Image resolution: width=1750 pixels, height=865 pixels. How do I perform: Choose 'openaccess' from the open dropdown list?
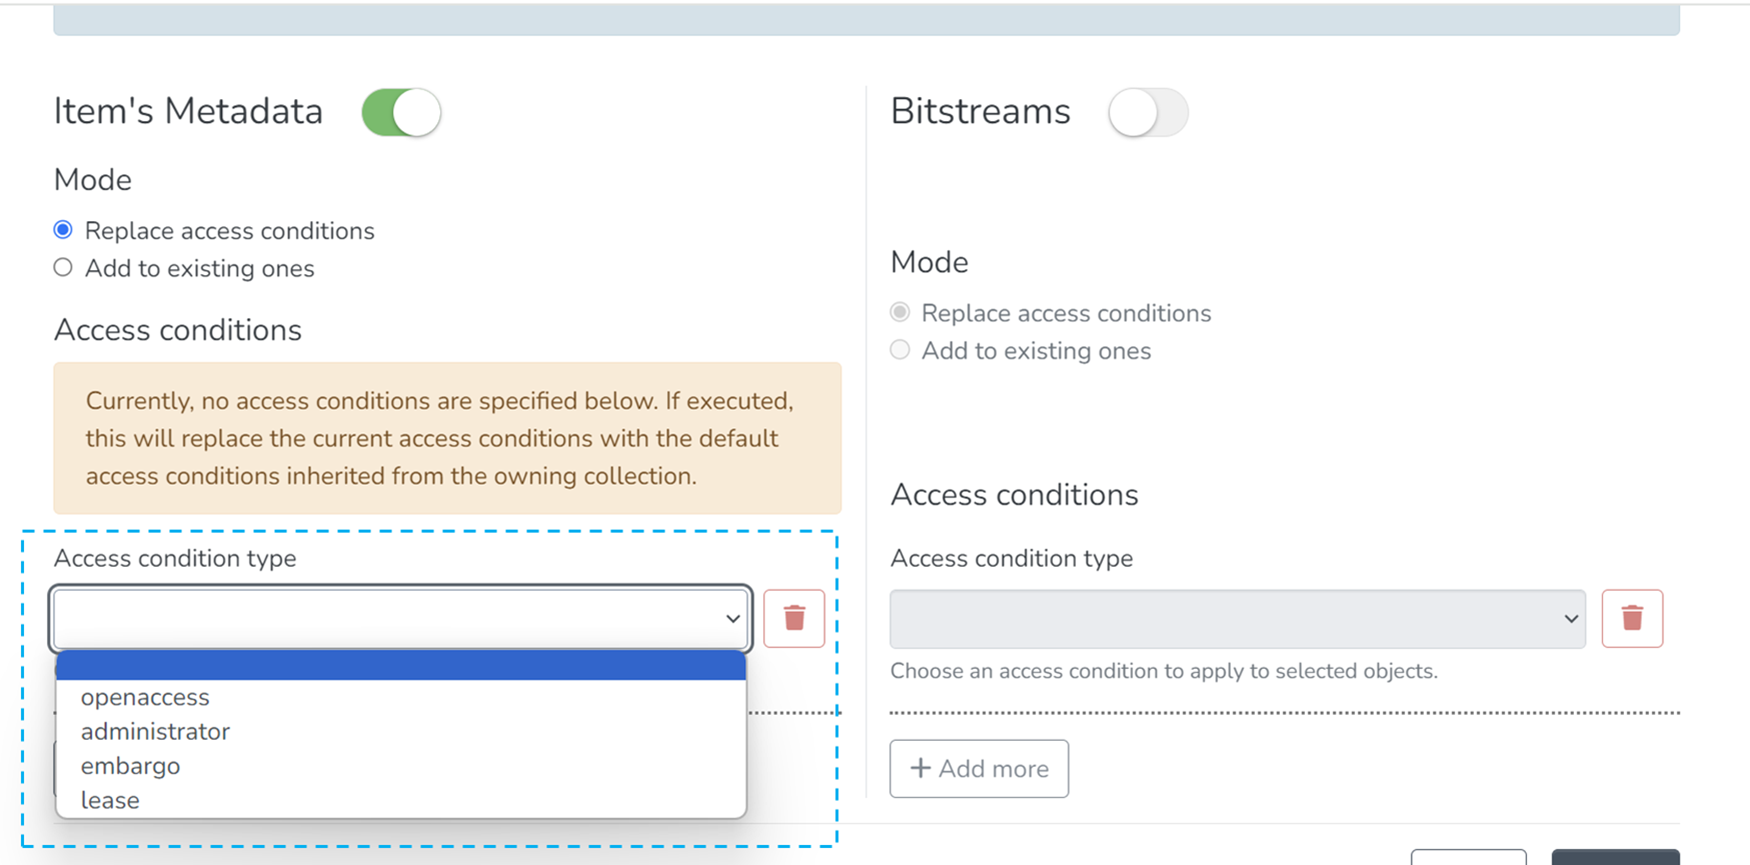click(x=145, y=697)
